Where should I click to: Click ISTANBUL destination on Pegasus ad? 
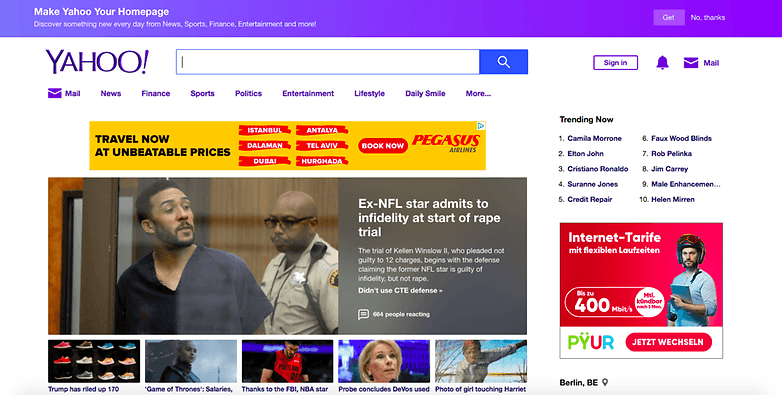click(265, 130)
